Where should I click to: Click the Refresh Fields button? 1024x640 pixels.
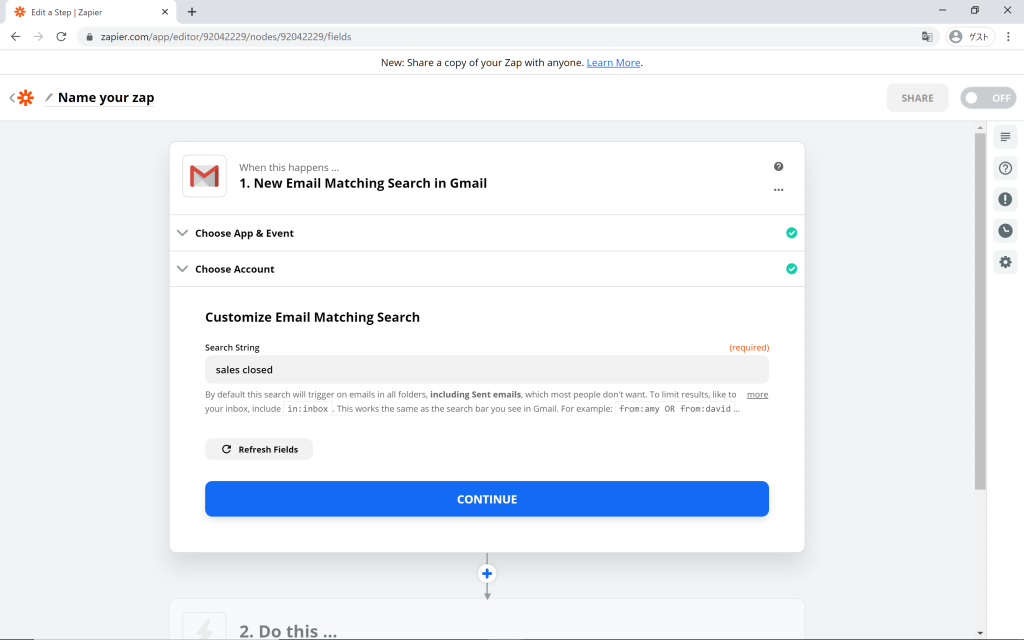coord(259,449)
